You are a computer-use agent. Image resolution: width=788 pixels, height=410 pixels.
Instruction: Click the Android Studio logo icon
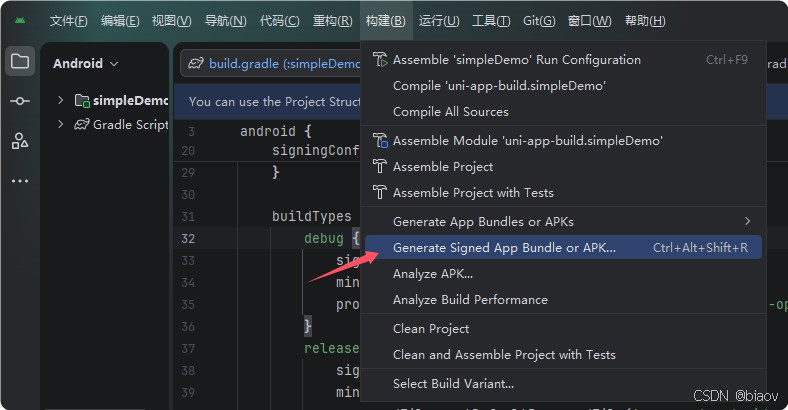click(x=20, y=21)
